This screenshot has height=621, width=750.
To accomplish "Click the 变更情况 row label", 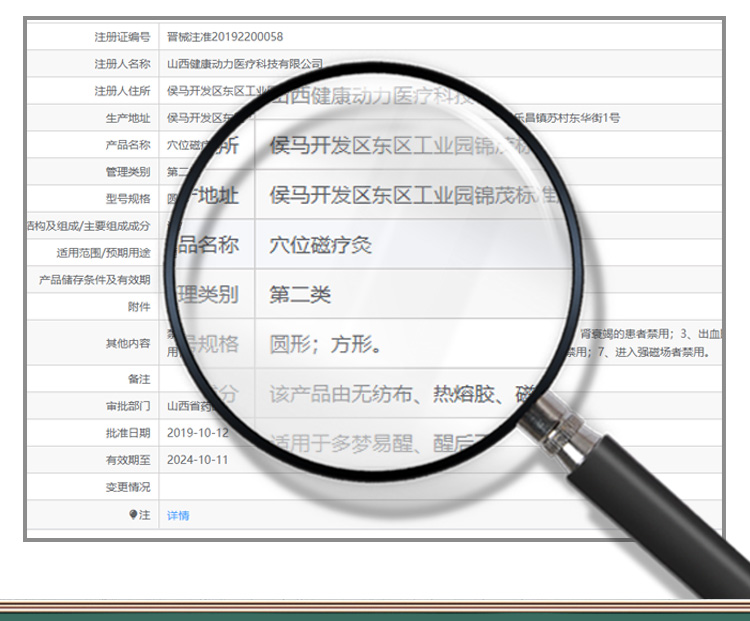I will (x=128, y=487).
